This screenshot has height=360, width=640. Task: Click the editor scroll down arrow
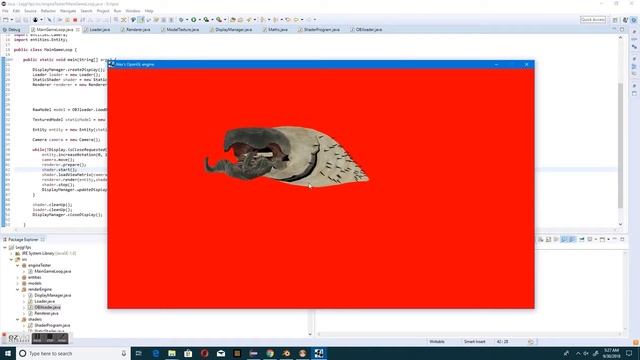click(620, 224)
